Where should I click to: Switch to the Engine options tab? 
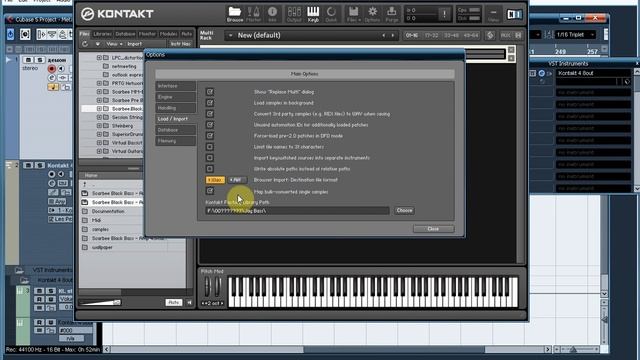175,97
